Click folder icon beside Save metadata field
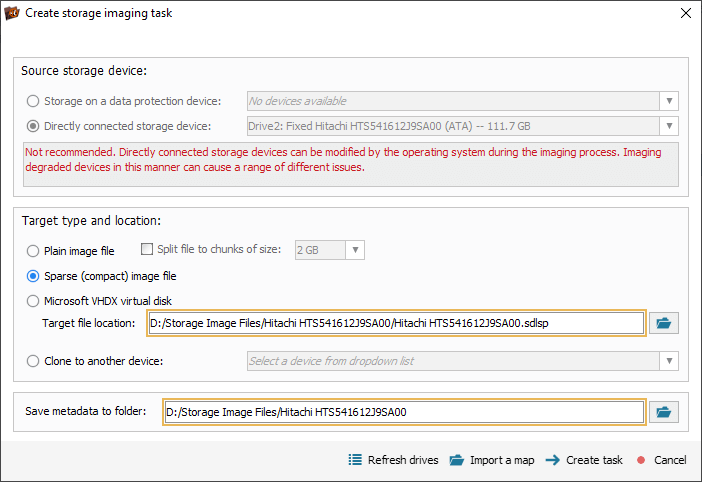 point(663,412)
